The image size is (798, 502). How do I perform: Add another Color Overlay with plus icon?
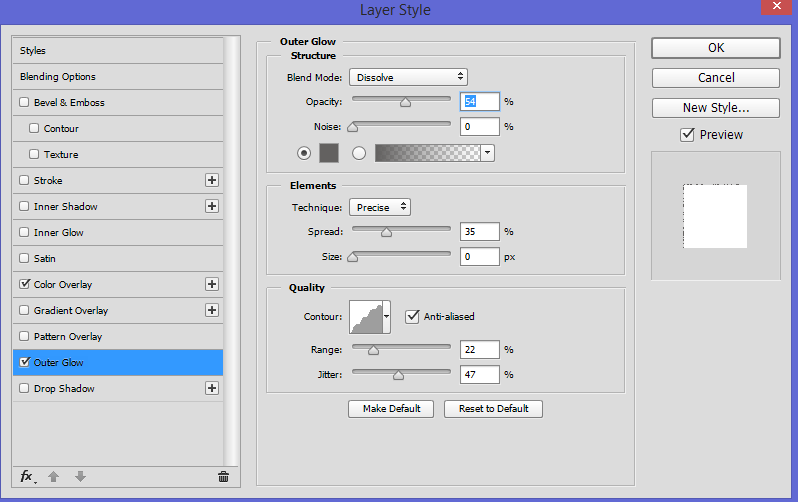[x=211, y=284]
